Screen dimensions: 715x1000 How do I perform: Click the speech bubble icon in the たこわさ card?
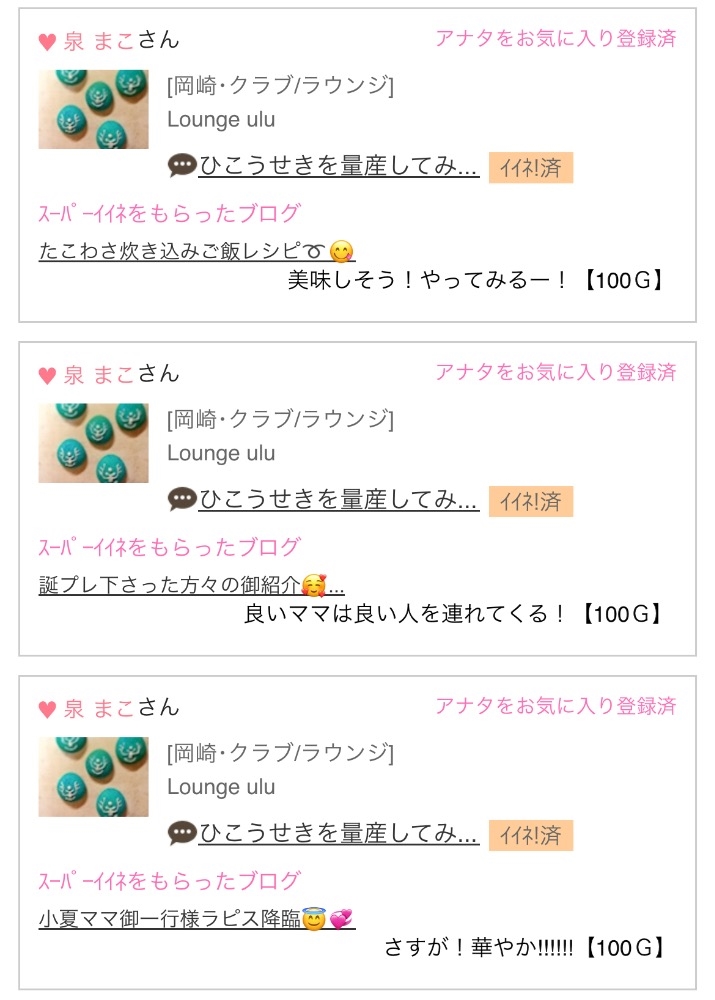point(182,166)
